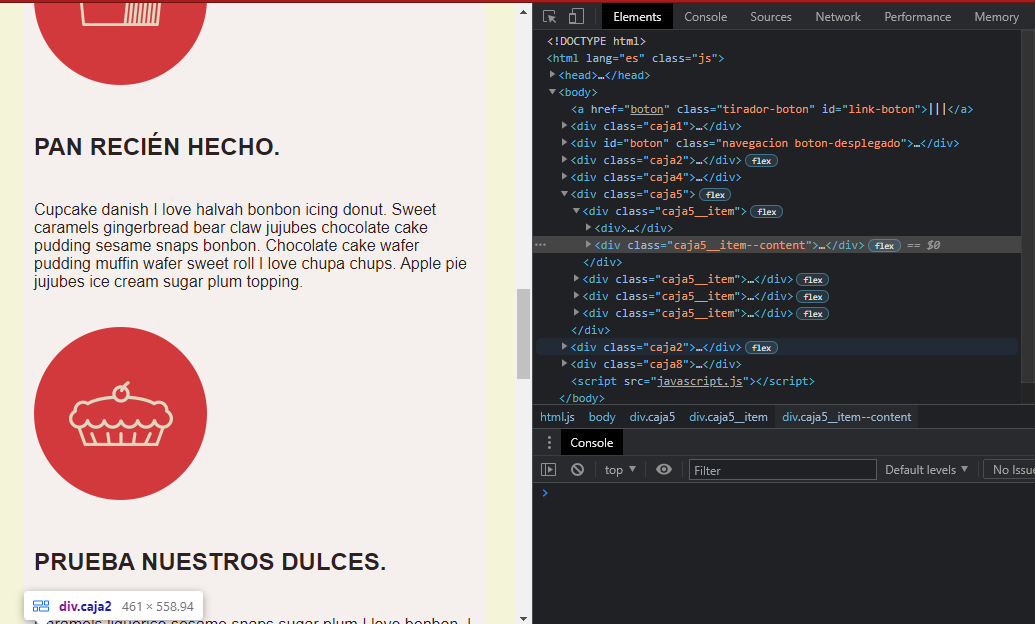Collapse the body element node
The height and width of the screenshot is (624, 1035).
point(552,92)
